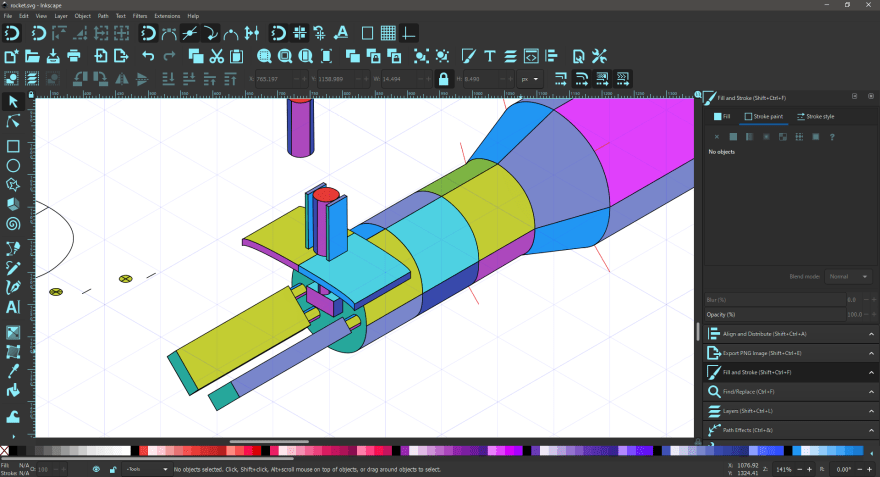The image size is (880, 477).
Task: Select the 3D box tool
Action: tap(13, 204)
